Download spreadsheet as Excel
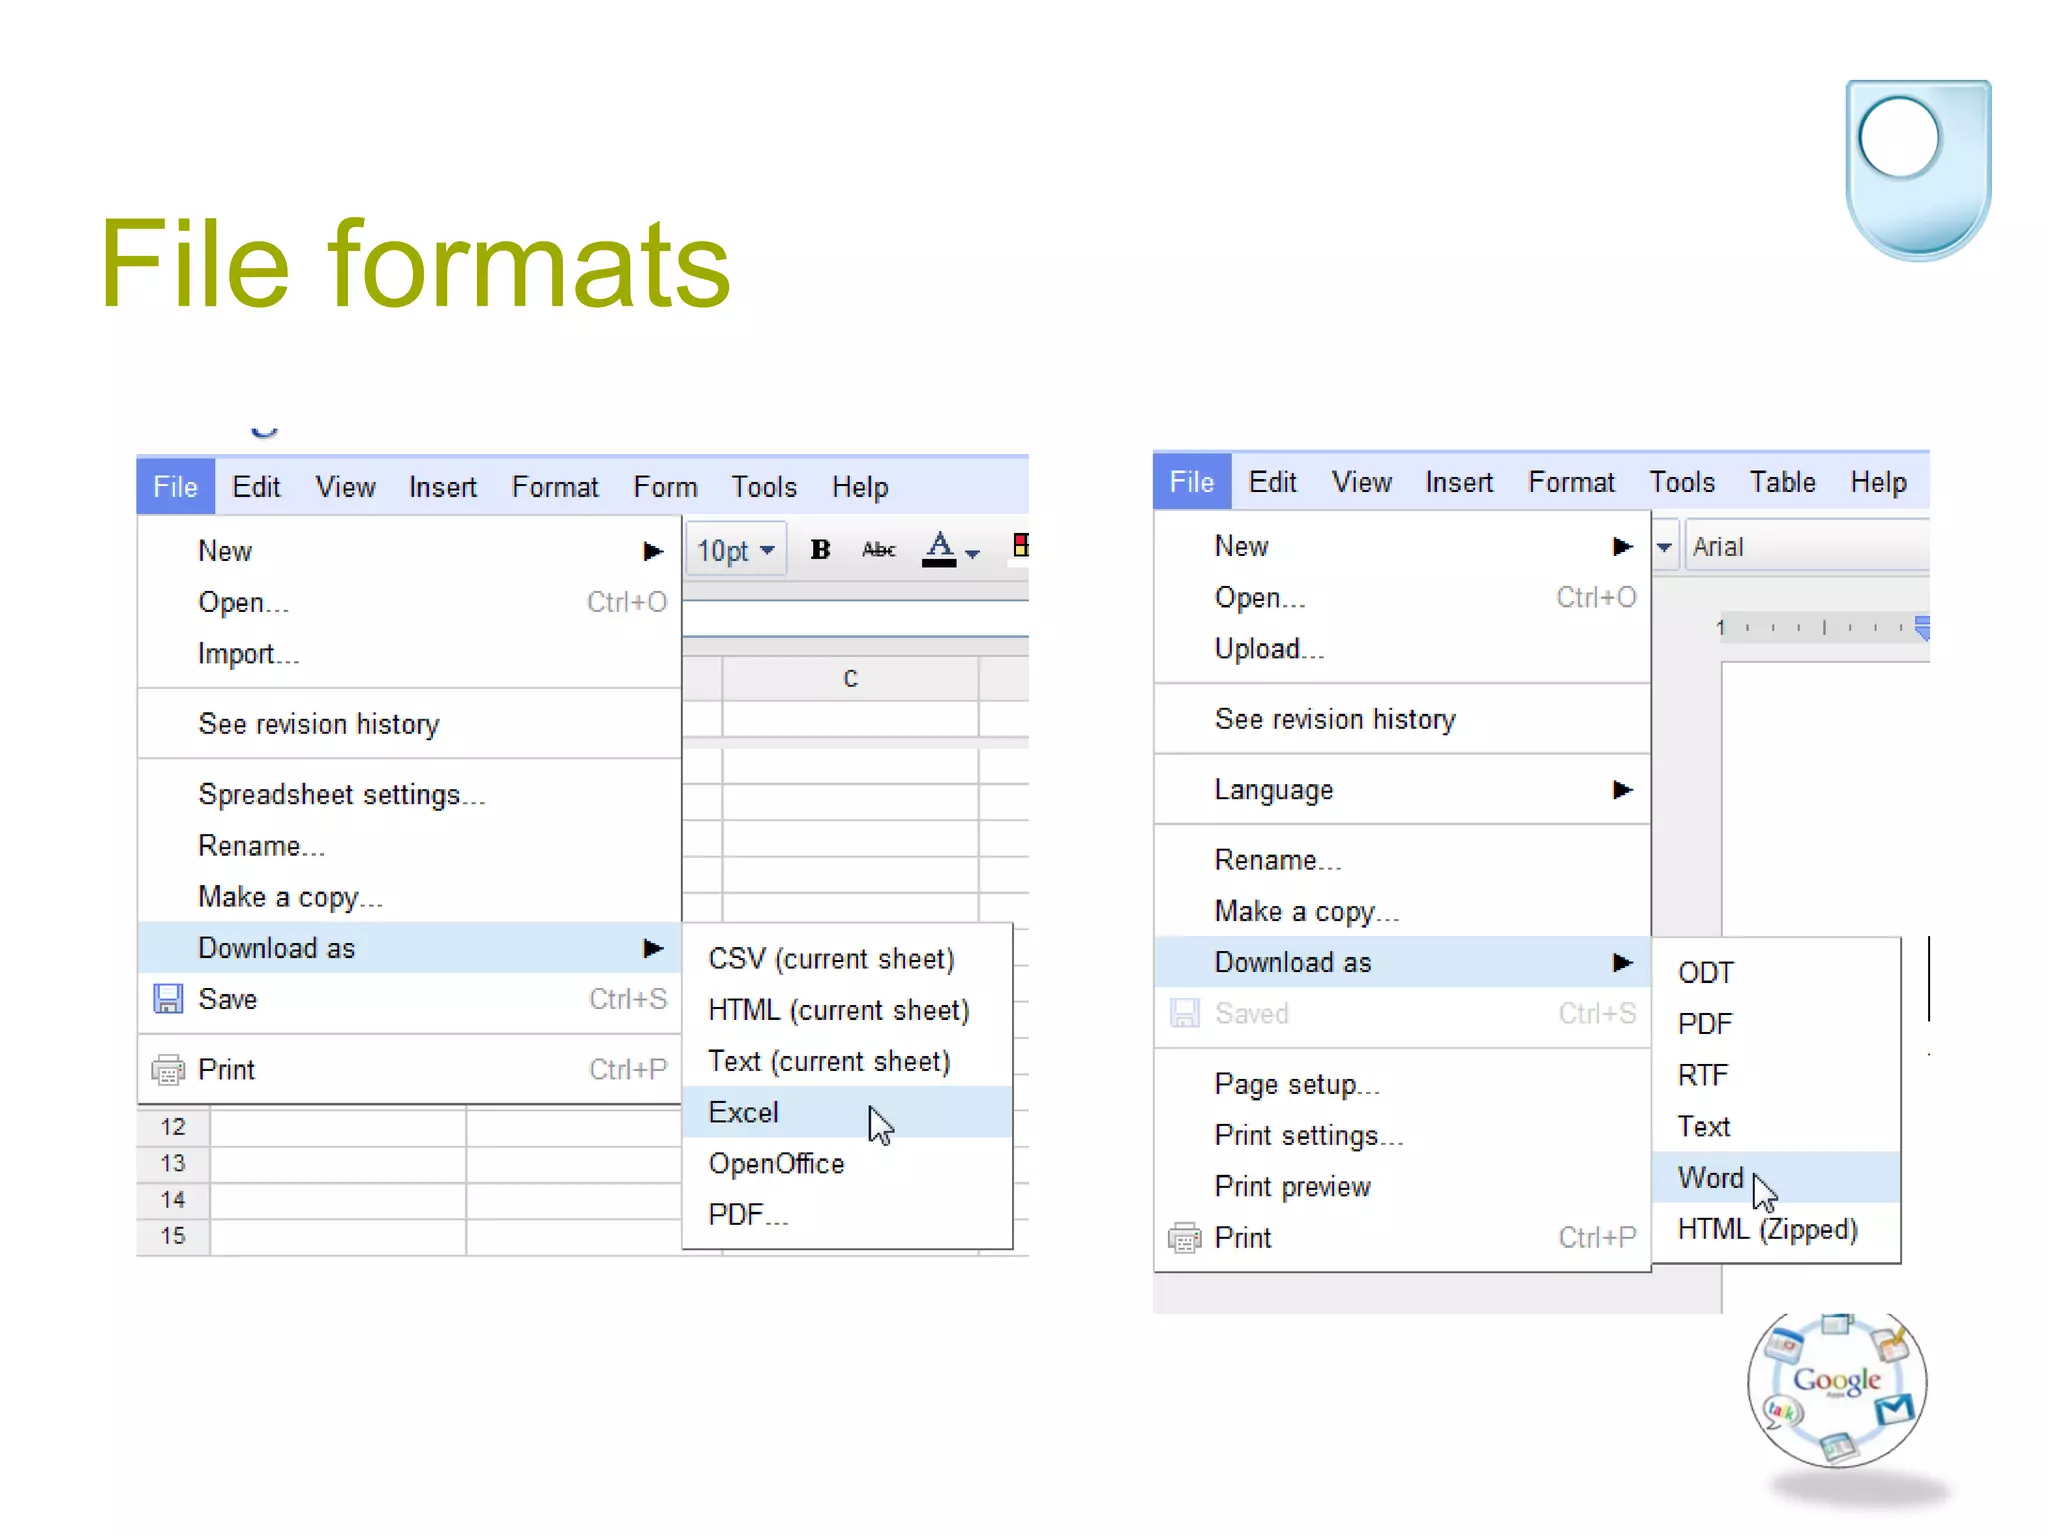This screenshot has height=1536, width=2048. pos(847,1112)
